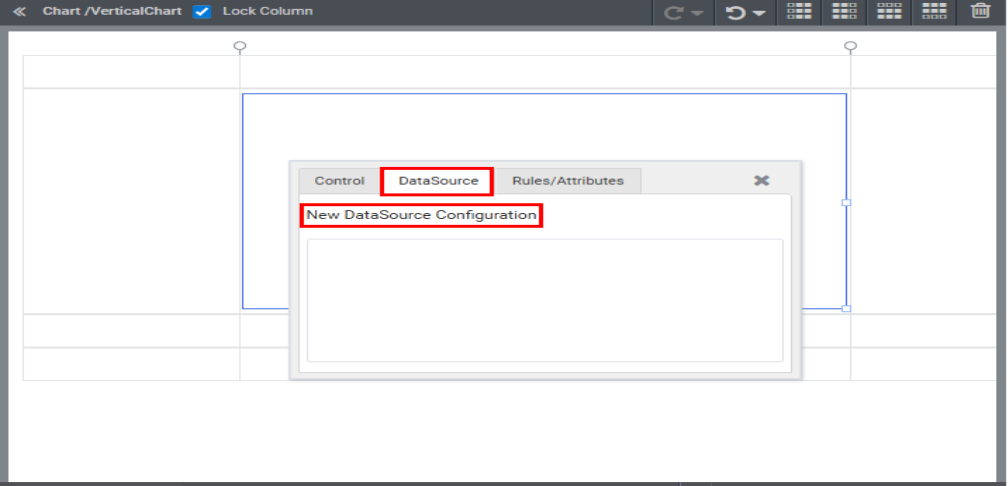This screenshot has width=1008, height=486.
Task: Click the right column resize circle handle
Action: [x=850, y=46]
